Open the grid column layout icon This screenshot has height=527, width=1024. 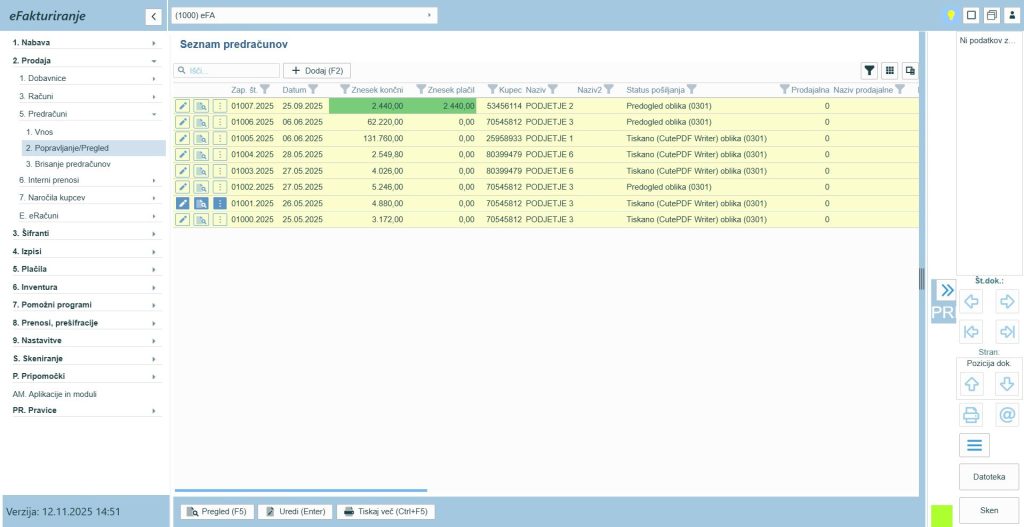tap(889, 70)
